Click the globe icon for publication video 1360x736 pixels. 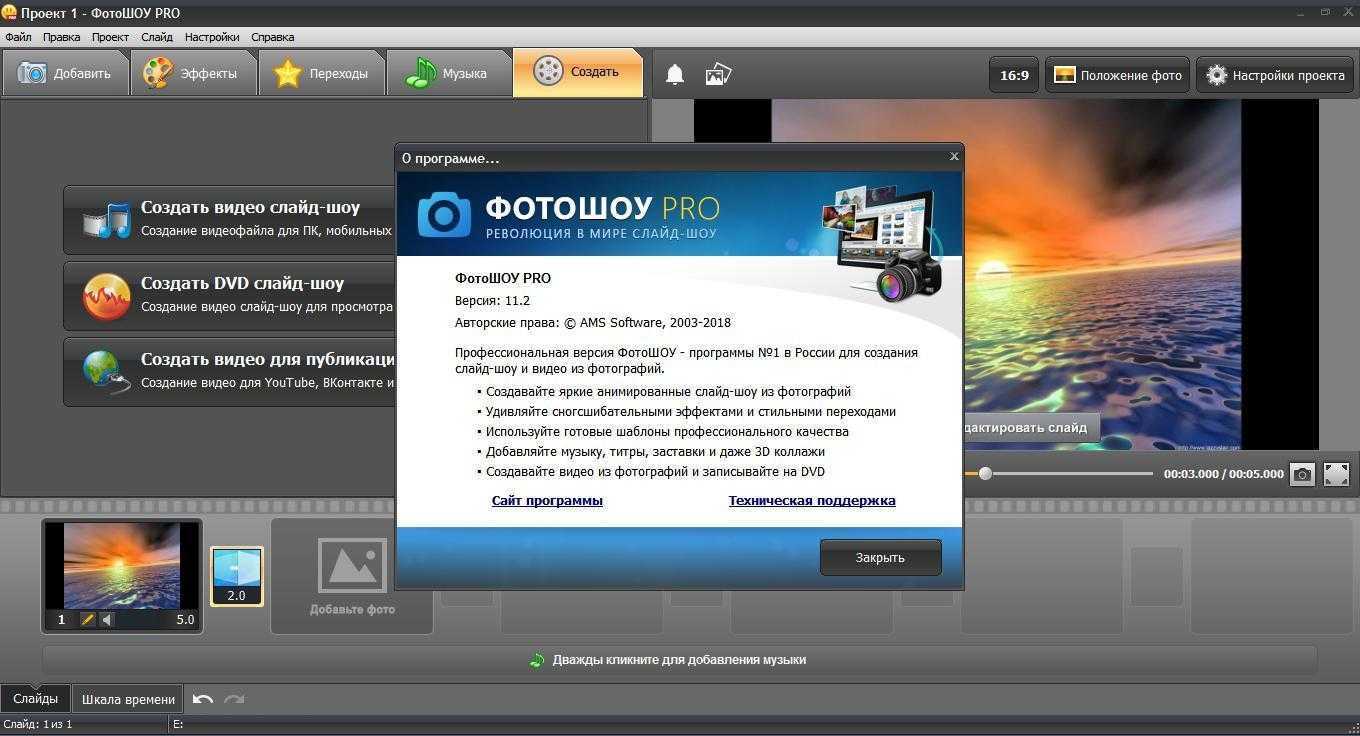pyautogui.click(x=106, y=372)
